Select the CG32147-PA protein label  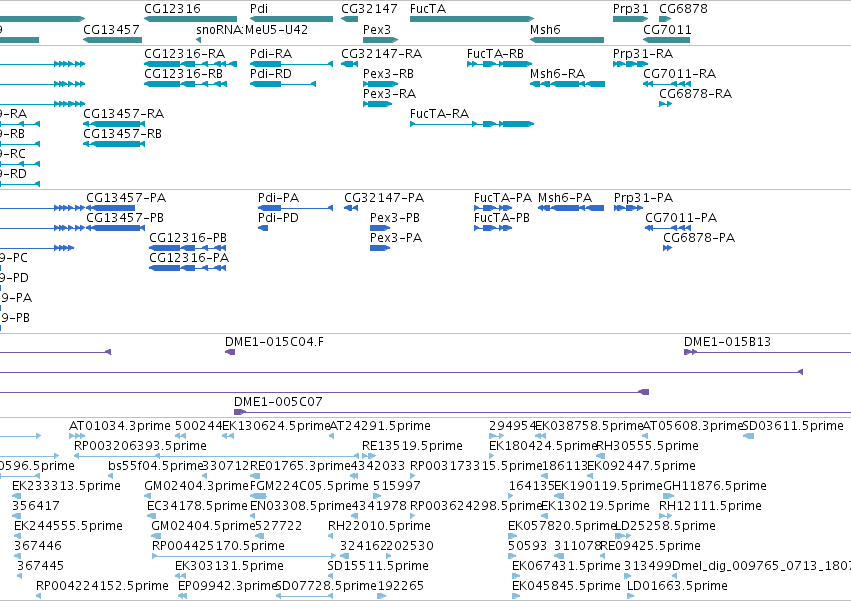(384, 198)
